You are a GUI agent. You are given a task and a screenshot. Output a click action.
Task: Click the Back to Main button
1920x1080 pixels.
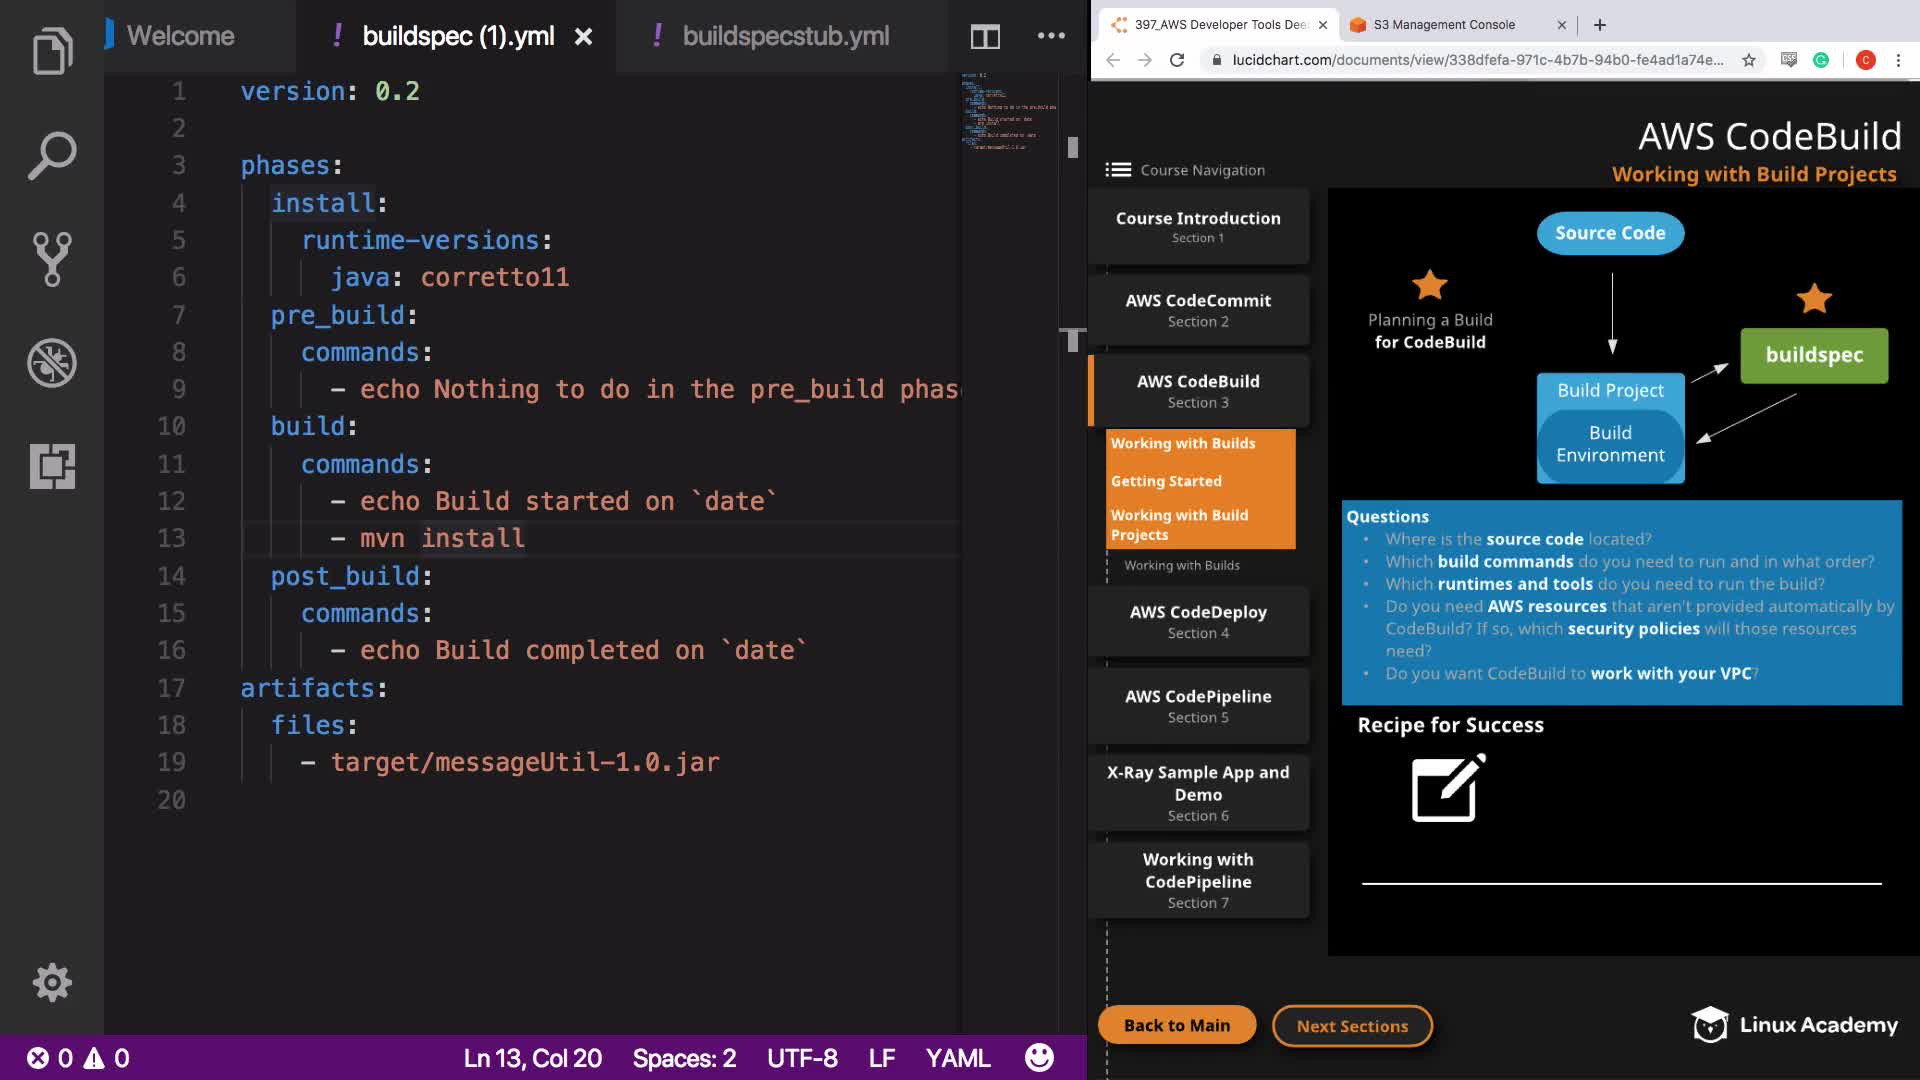pyautogui.click(x=1176, y=1025)
